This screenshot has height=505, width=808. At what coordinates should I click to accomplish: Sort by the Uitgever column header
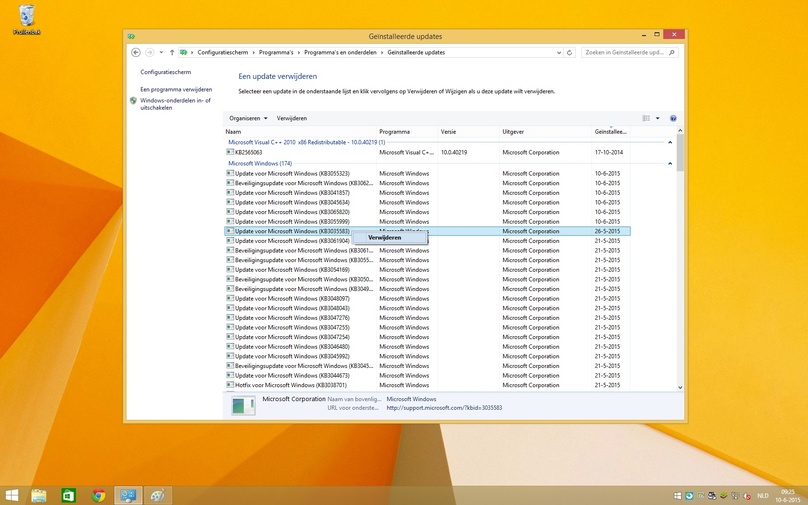pos(546,132)
